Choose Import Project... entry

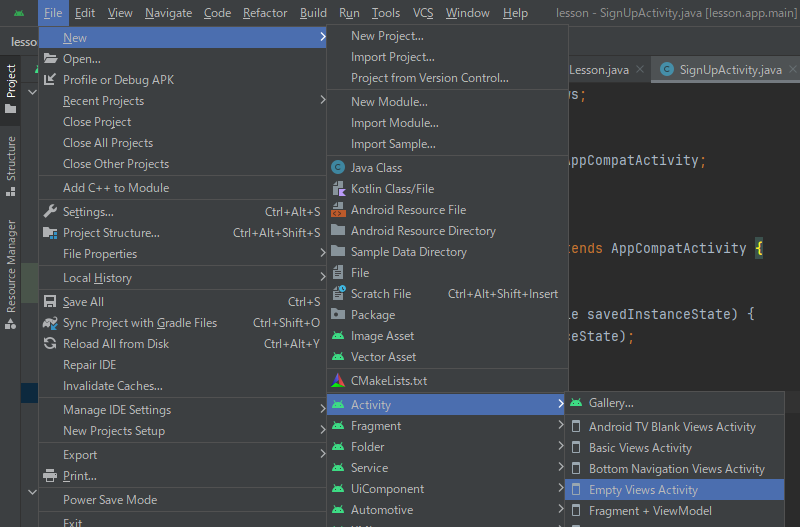(447, 57)
